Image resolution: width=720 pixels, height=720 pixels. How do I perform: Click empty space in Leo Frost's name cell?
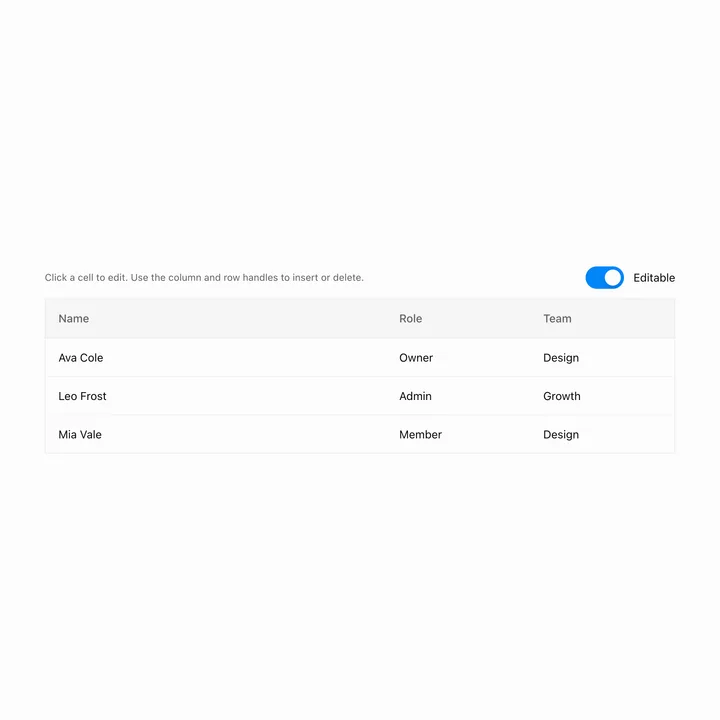pos(248,396)
